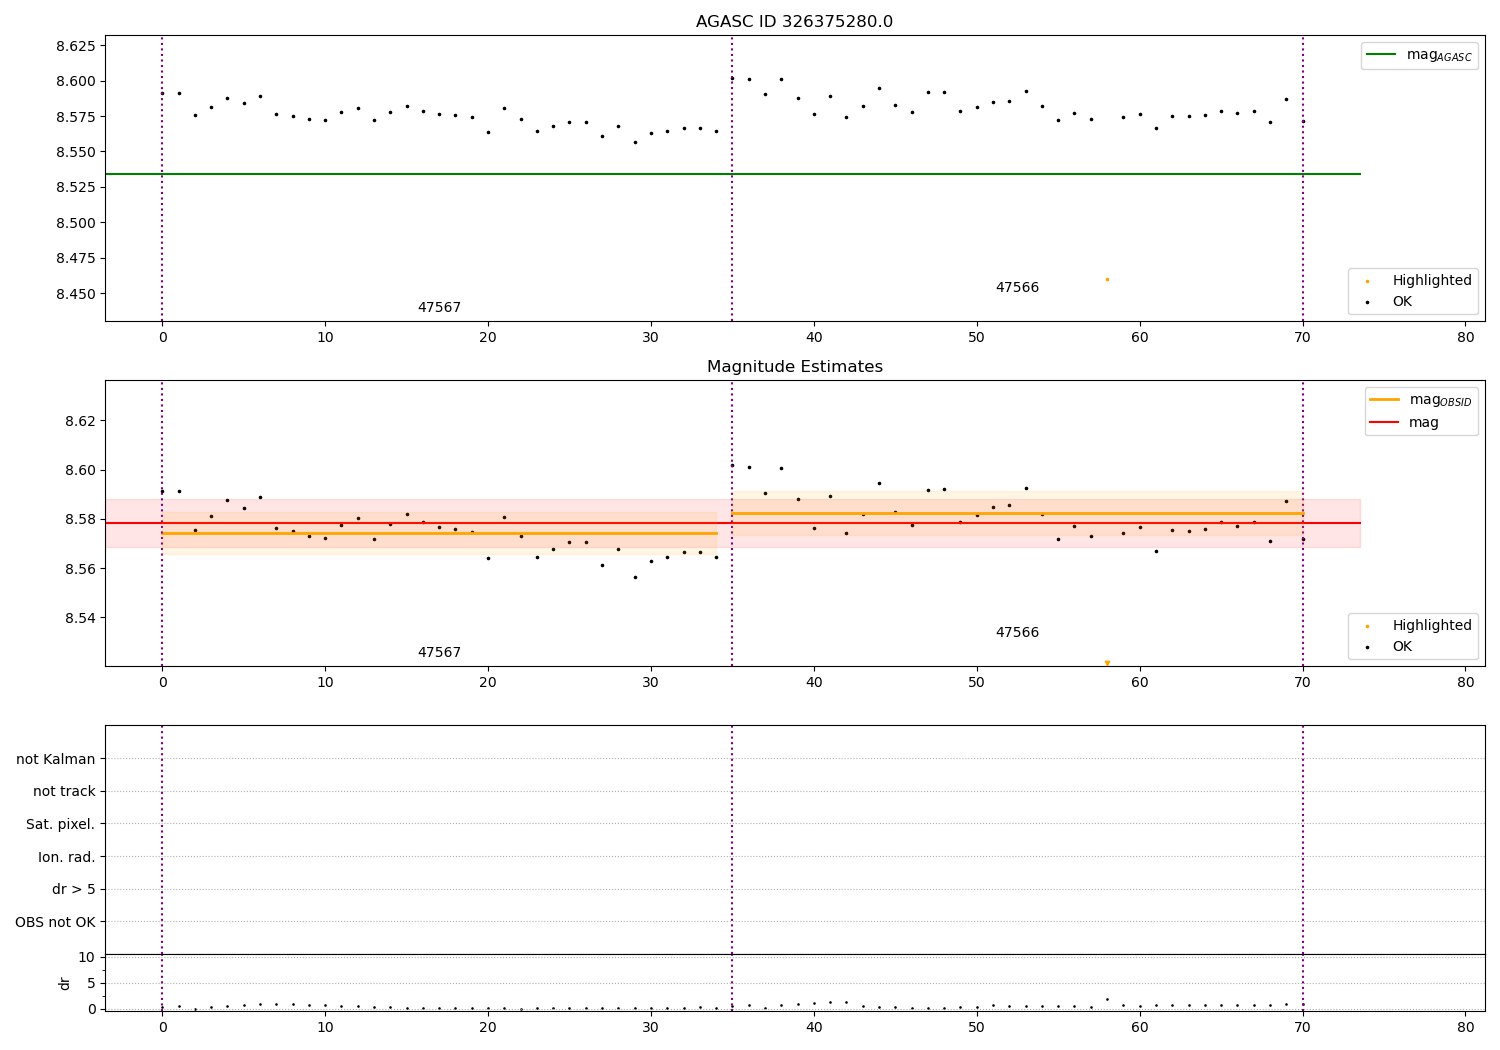This screenshot has width=1500, height=1050.
Task: Click the 'dr' axis label
Action: (65, 983)
